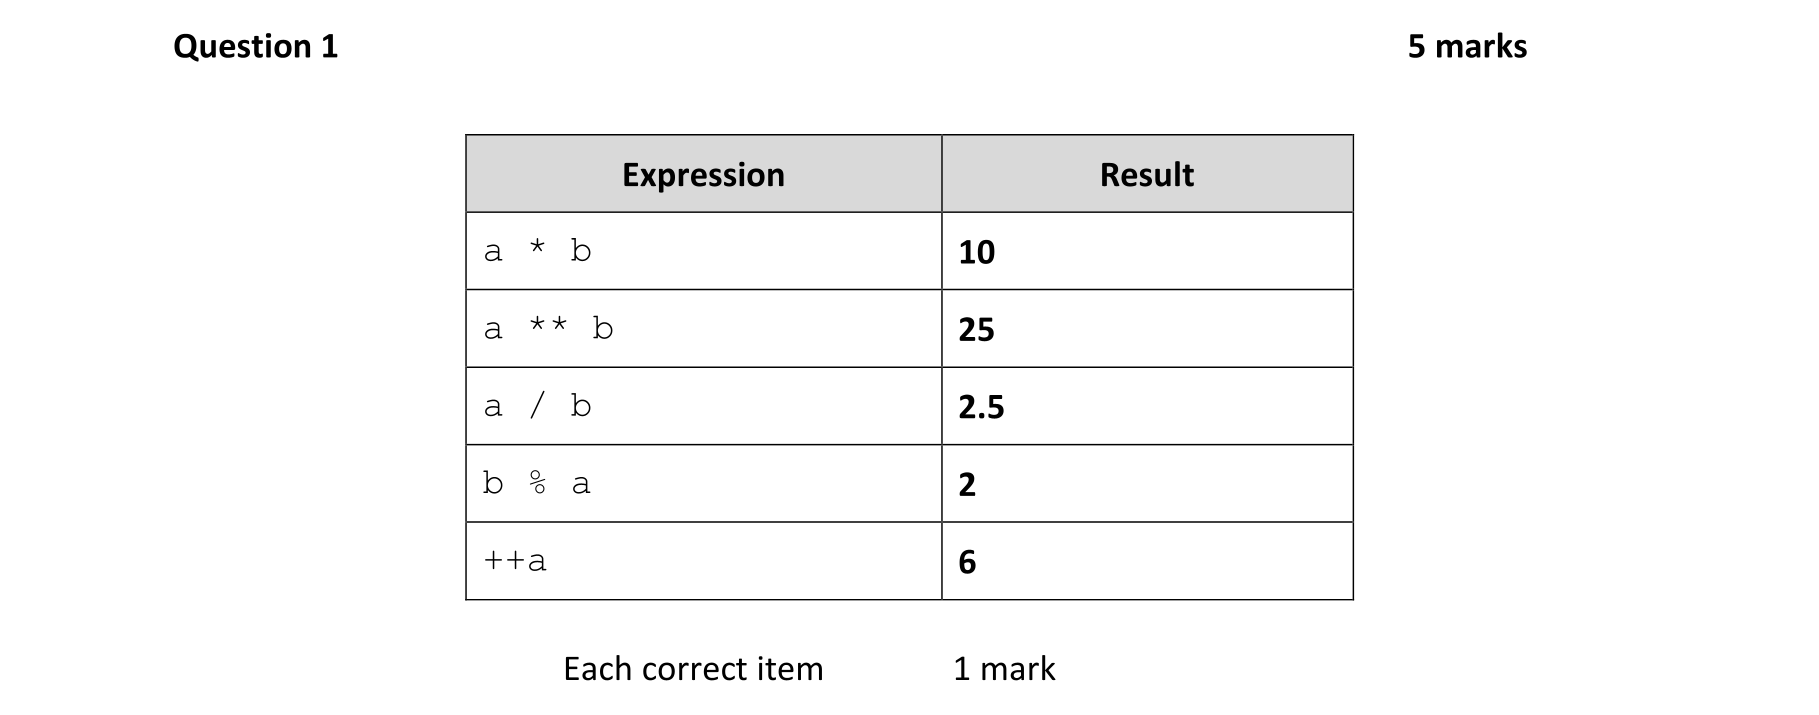Click the result value 10

(x=976, y=252)
